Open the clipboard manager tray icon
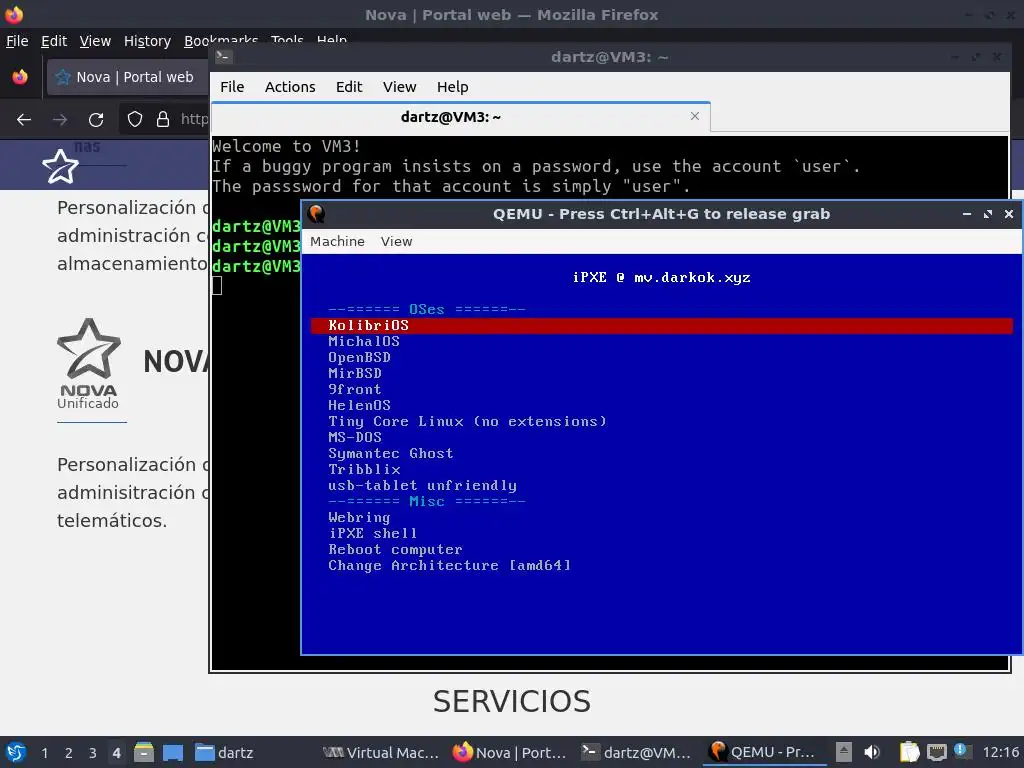The image size is (1024, 768). pyautogui.click(x=909, y=752)
